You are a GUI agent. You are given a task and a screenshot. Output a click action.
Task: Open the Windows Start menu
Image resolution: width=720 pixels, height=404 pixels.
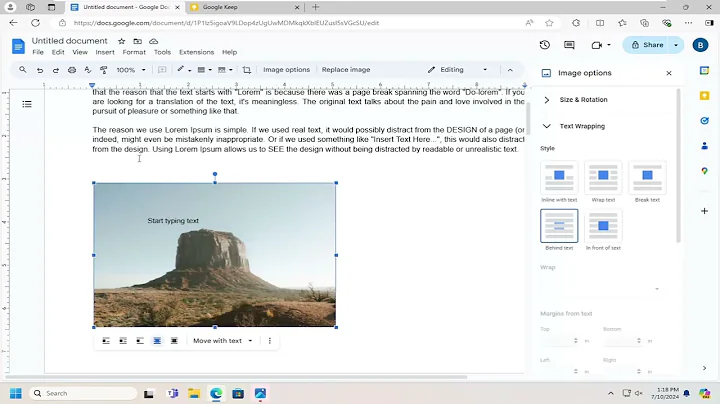coord(16,393)
